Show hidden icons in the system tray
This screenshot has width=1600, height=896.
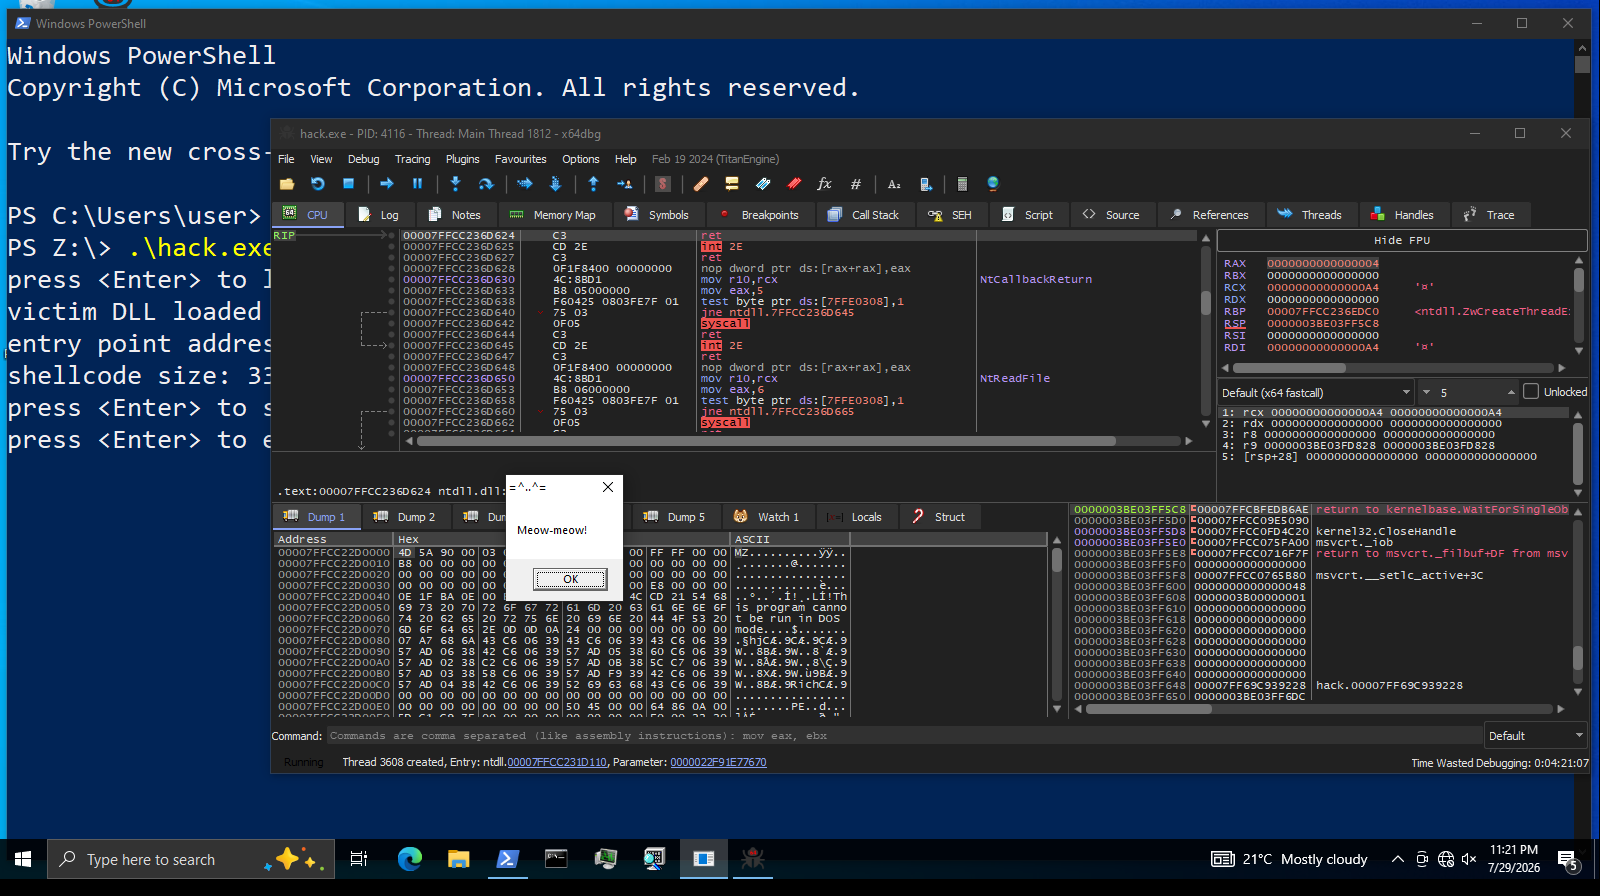pyautogui.click(x=1397, y=859)
